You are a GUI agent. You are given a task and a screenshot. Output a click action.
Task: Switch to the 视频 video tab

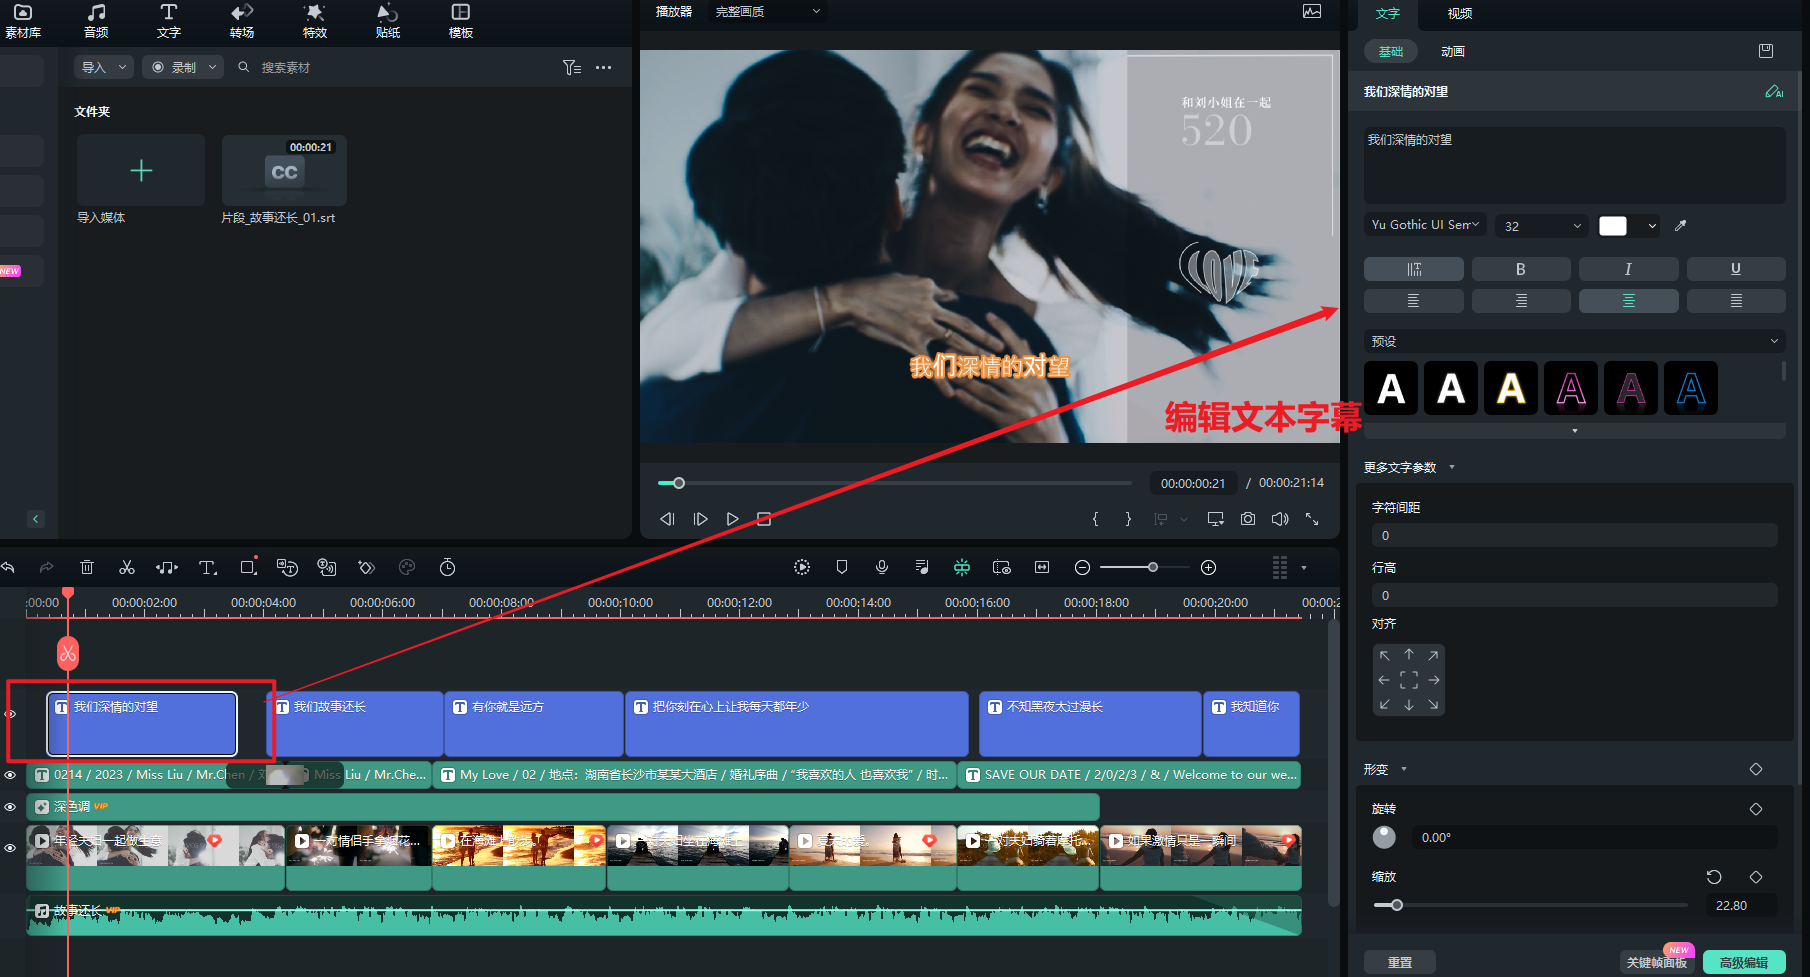pos(1459,14)
